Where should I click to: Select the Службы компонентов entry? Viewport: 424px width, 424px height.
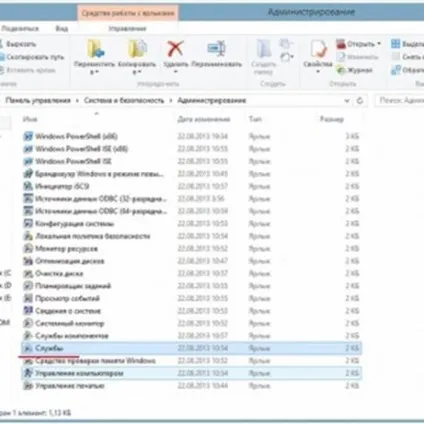(72, 336)
